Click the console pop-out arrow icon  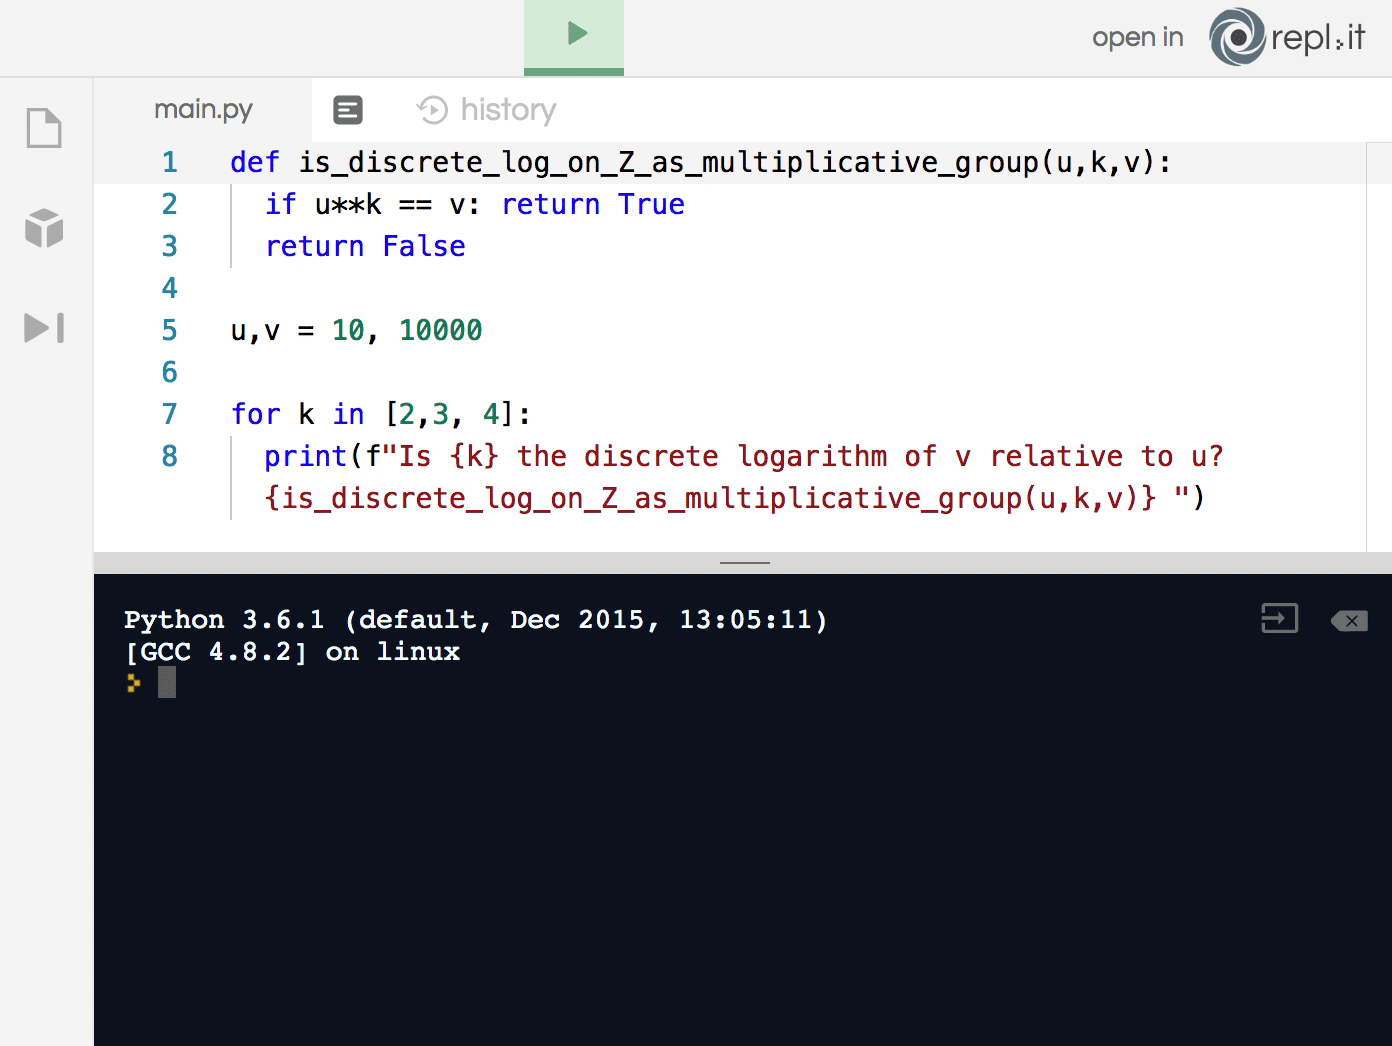pos(1280,619)
